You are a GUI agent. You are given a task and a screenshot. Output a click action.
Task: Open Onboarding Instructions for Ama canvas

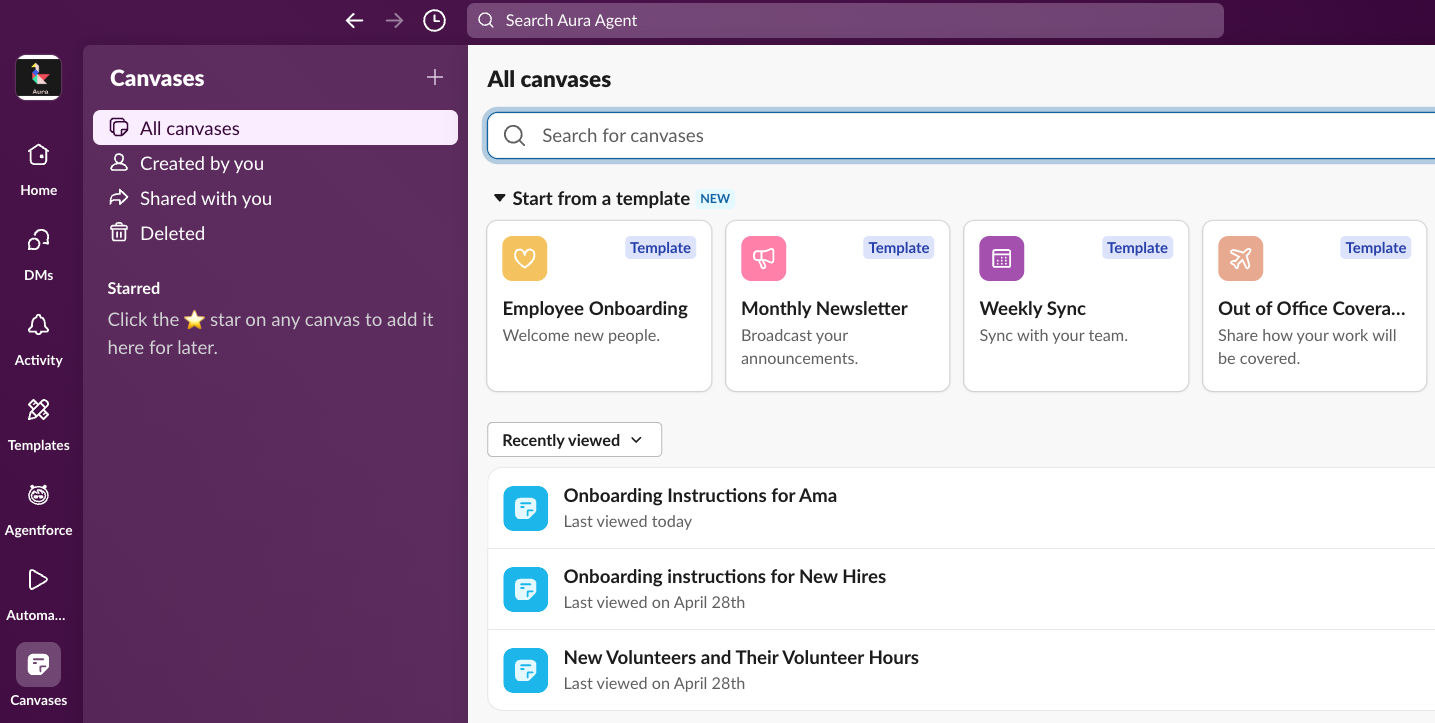(961, 508)
